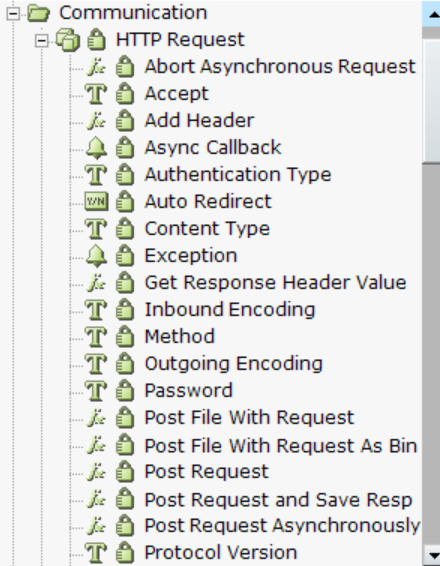Select the Protocol Version property

(x=221, y=552)
